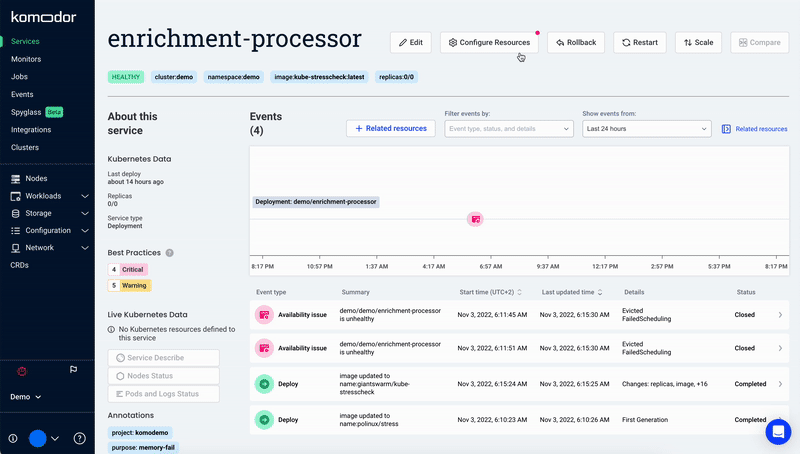Restart the service
This screenshot has height=454, width=800.
640,42
